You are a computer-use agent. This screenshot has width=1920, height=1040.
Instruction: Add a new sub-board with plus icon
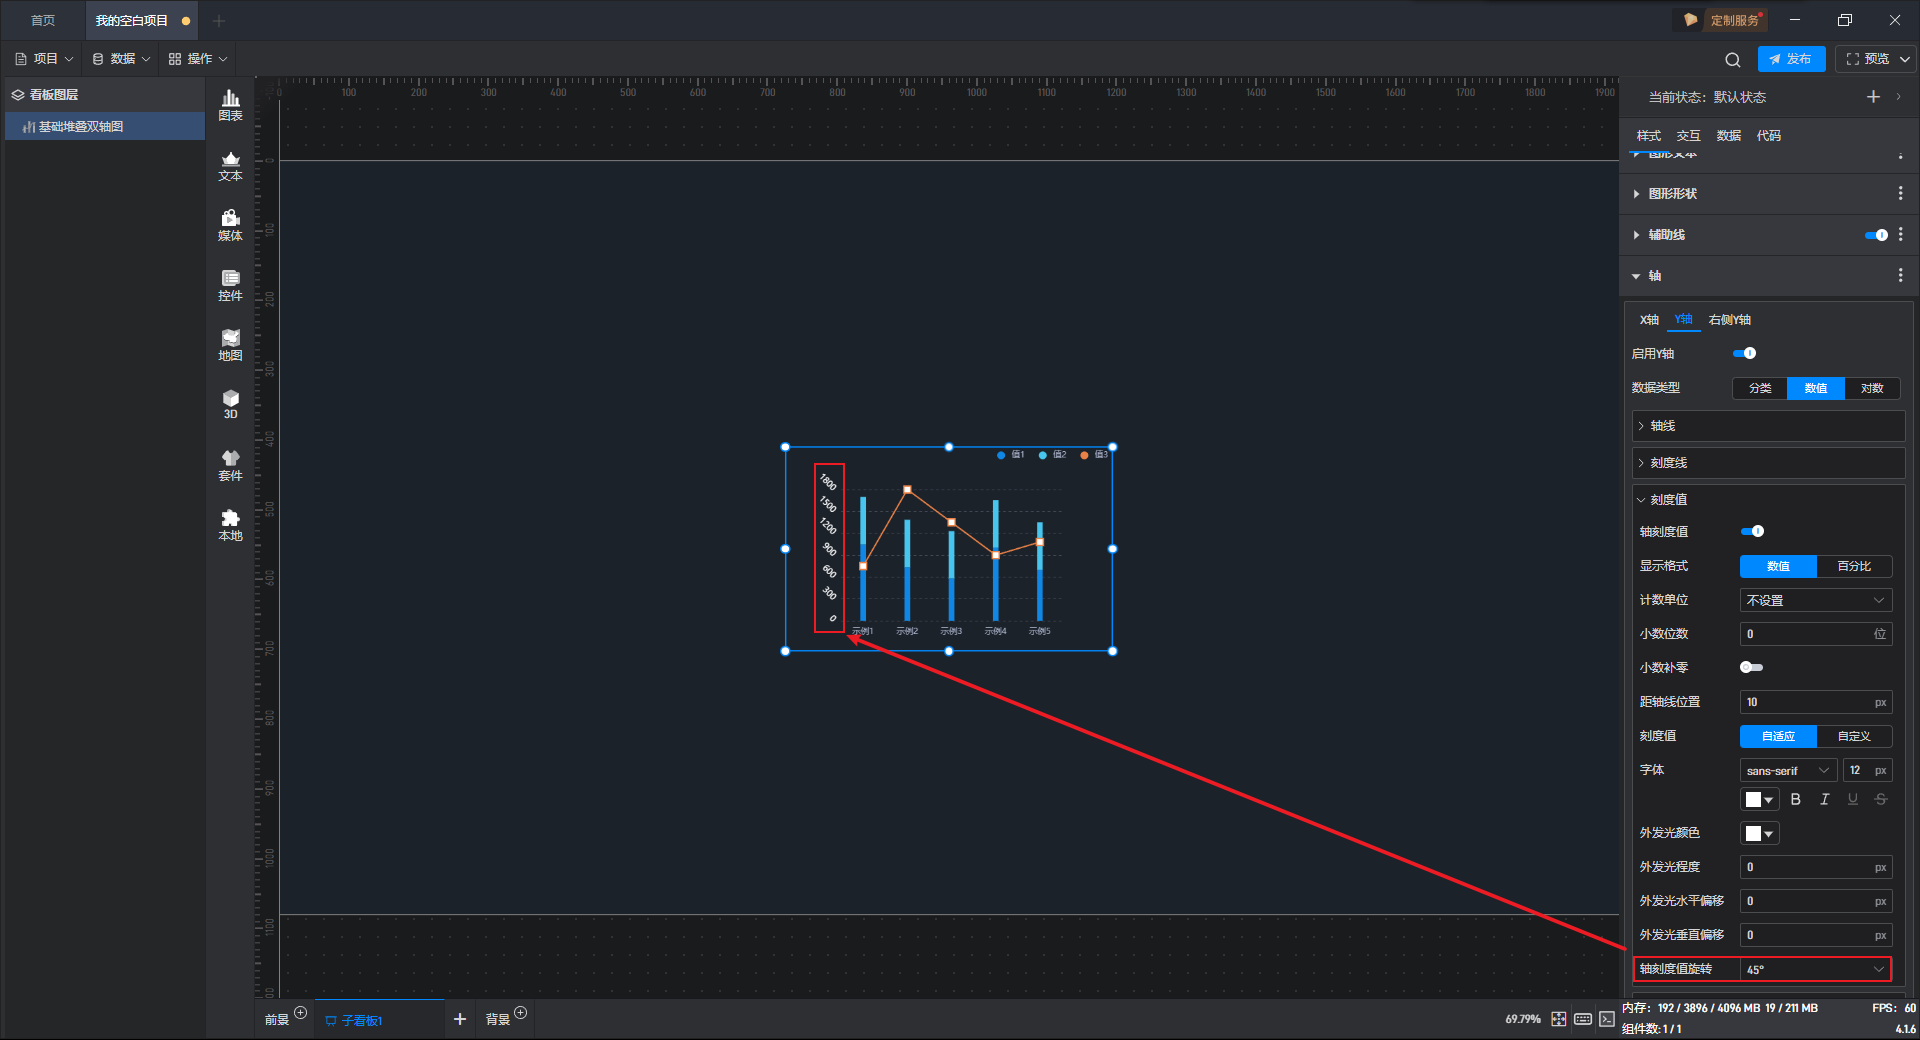click(x=460, y=1019)
